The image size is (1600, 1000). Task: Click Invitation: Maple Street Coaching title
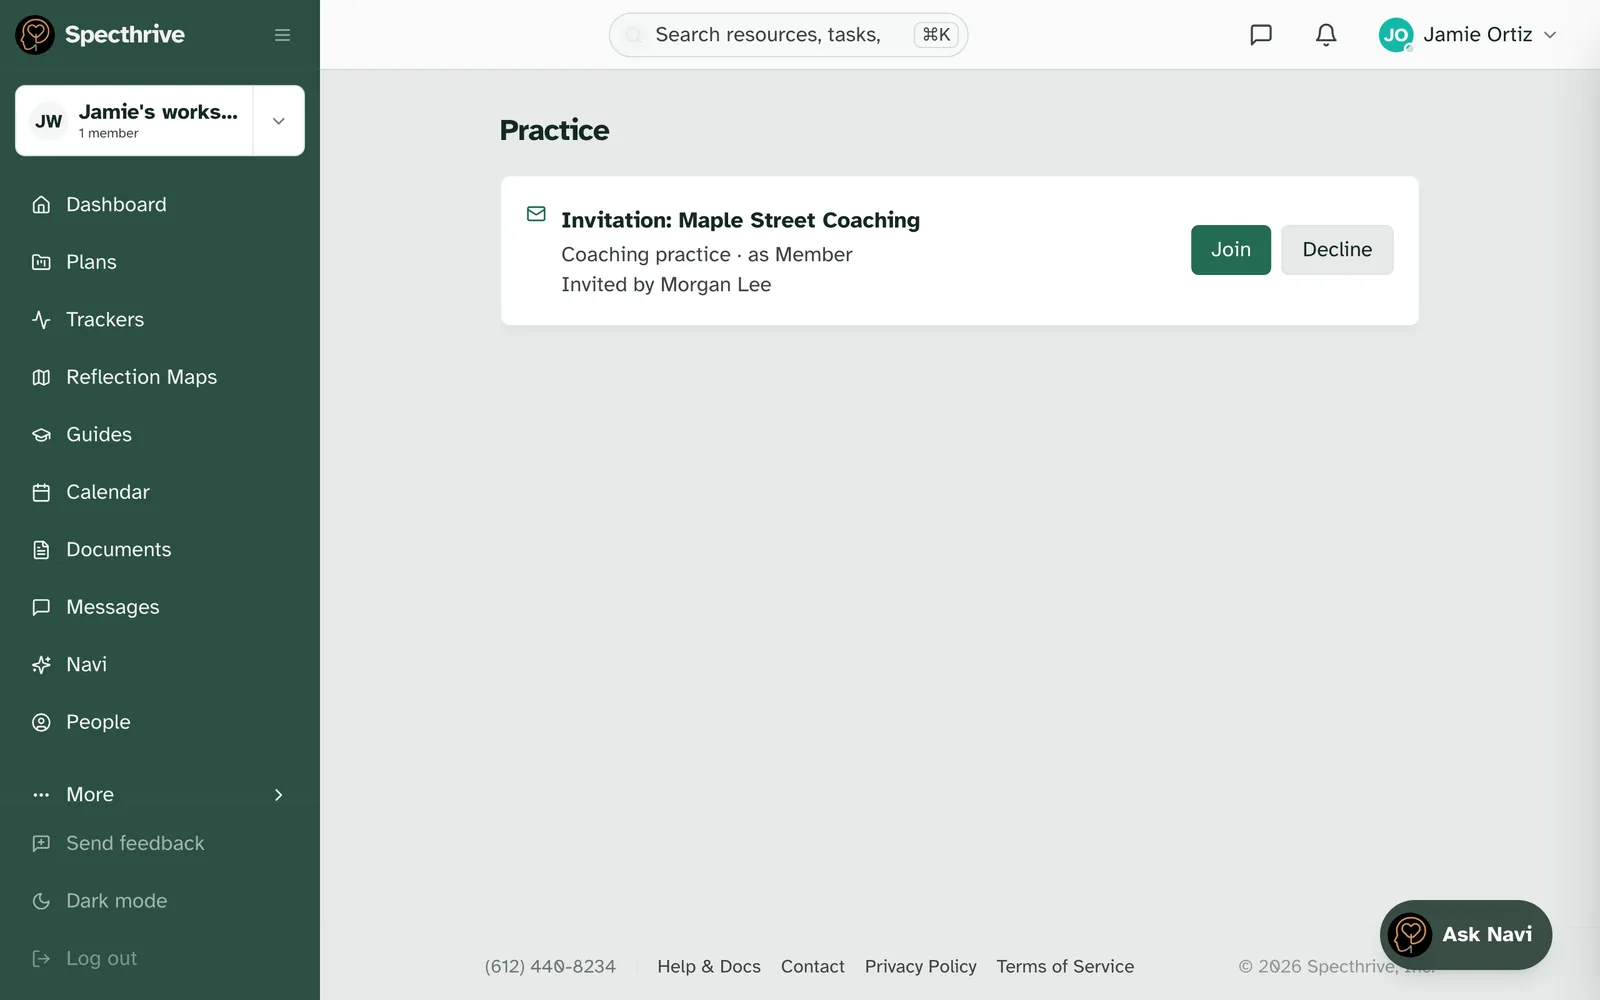(740, 220)
